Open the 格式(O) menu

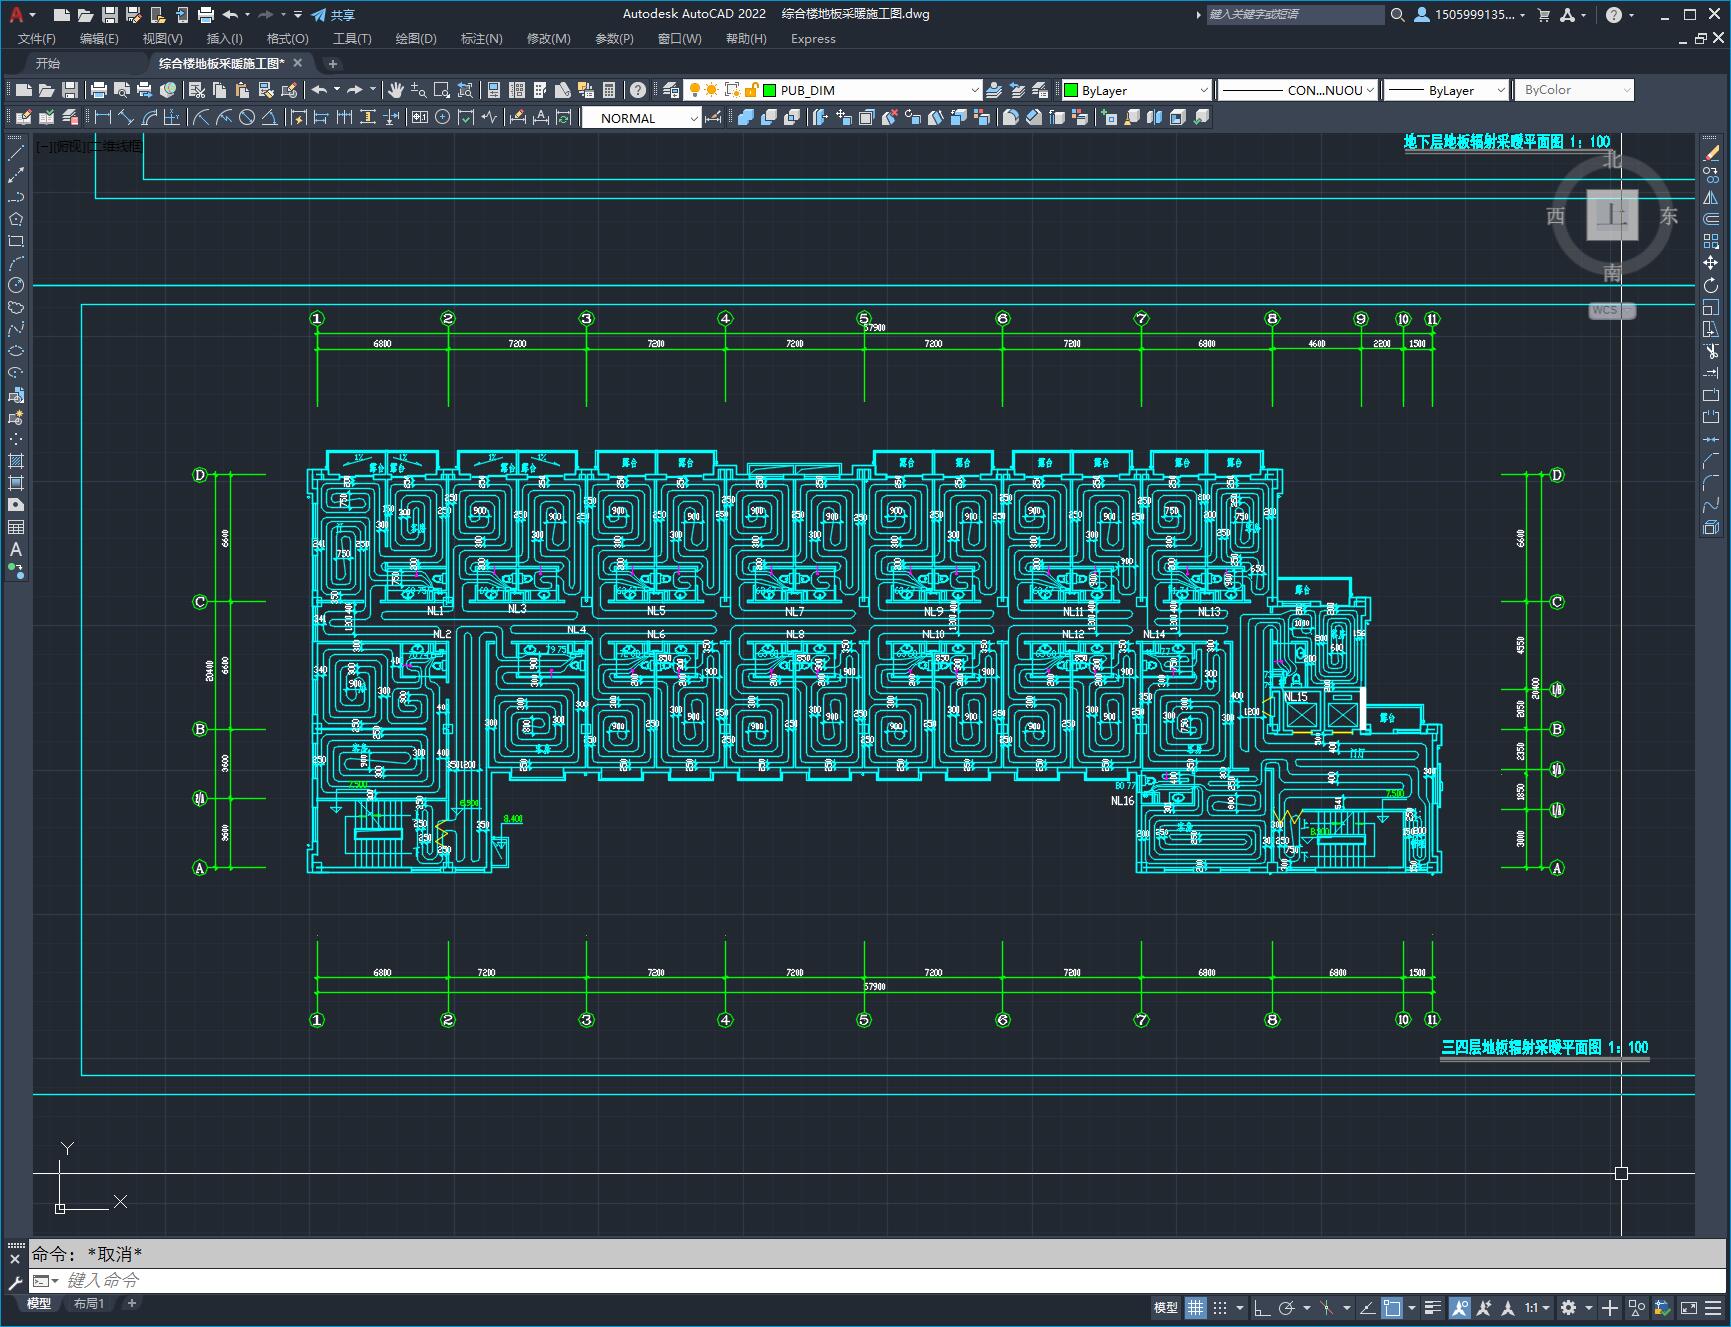coord(287,38)
